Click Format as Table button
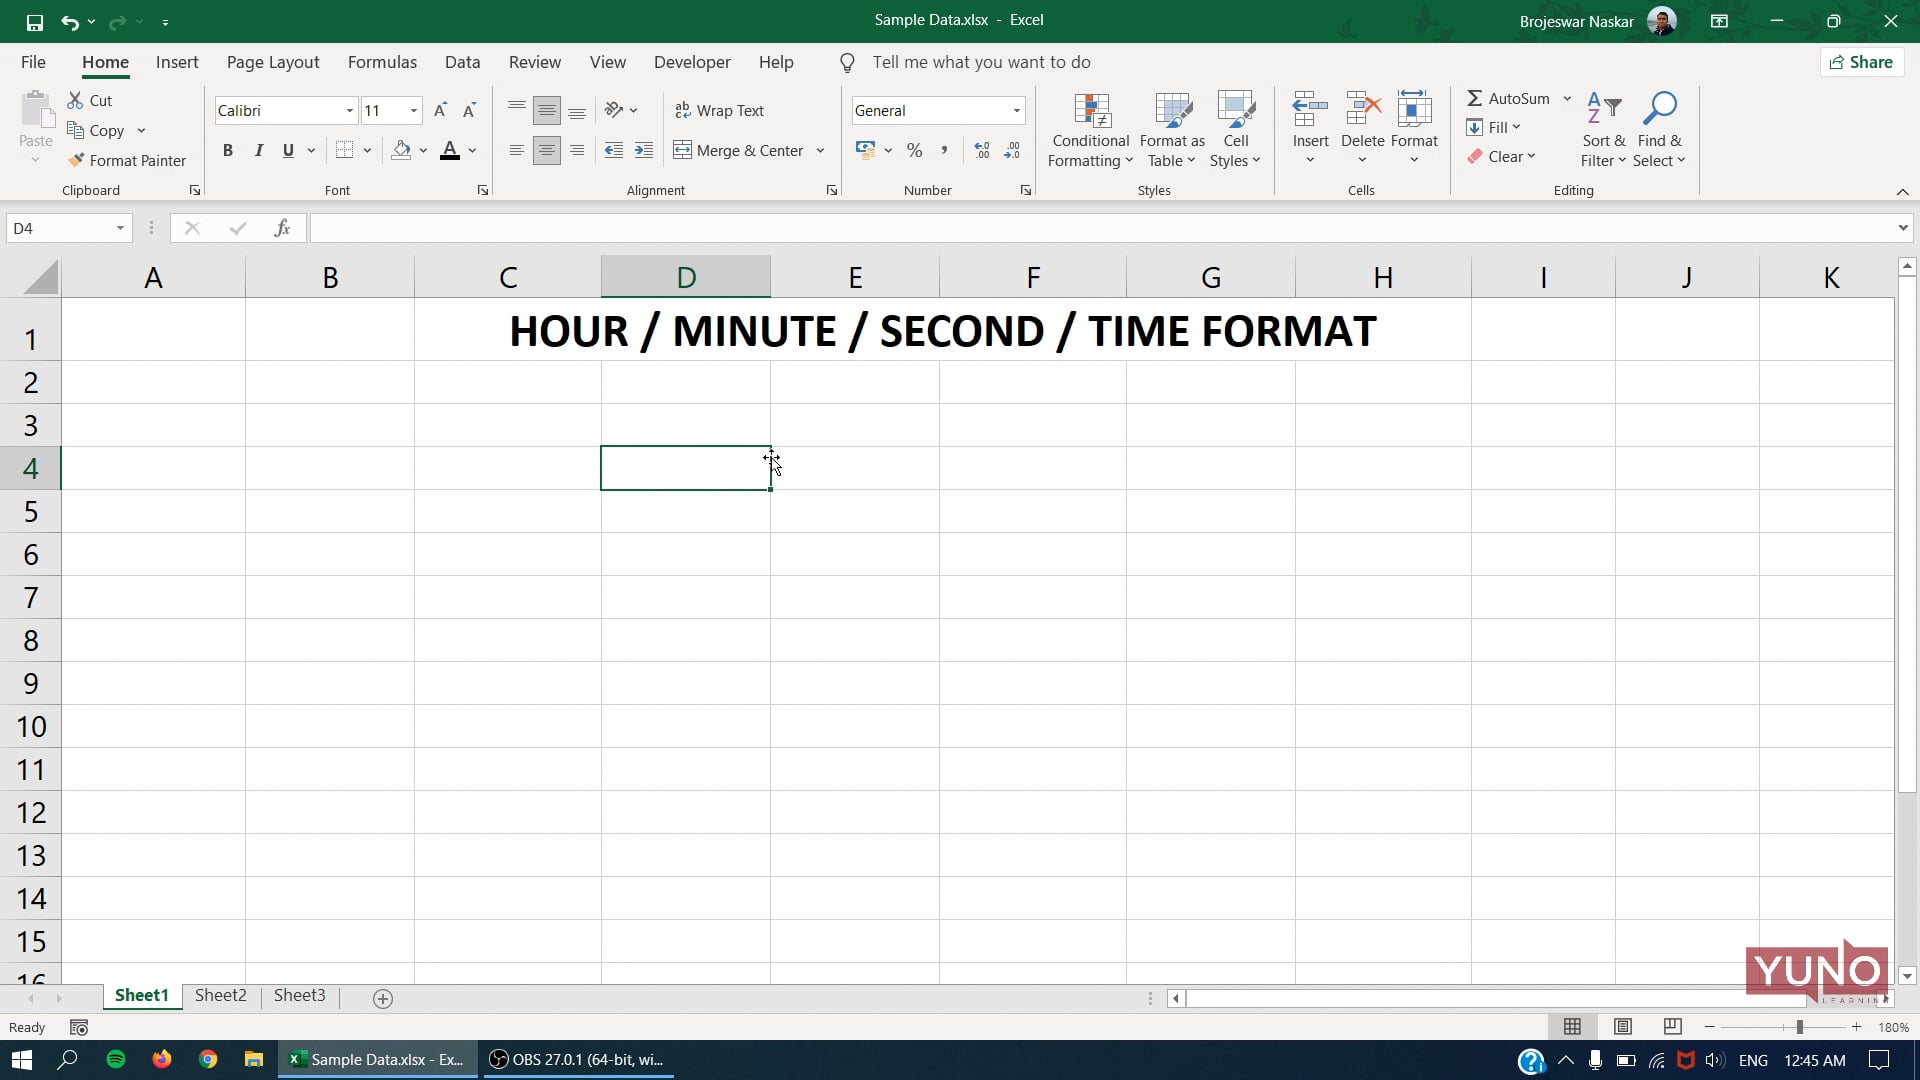The width and height of the screenshot is (1920, 1080). coord(1172,130)
